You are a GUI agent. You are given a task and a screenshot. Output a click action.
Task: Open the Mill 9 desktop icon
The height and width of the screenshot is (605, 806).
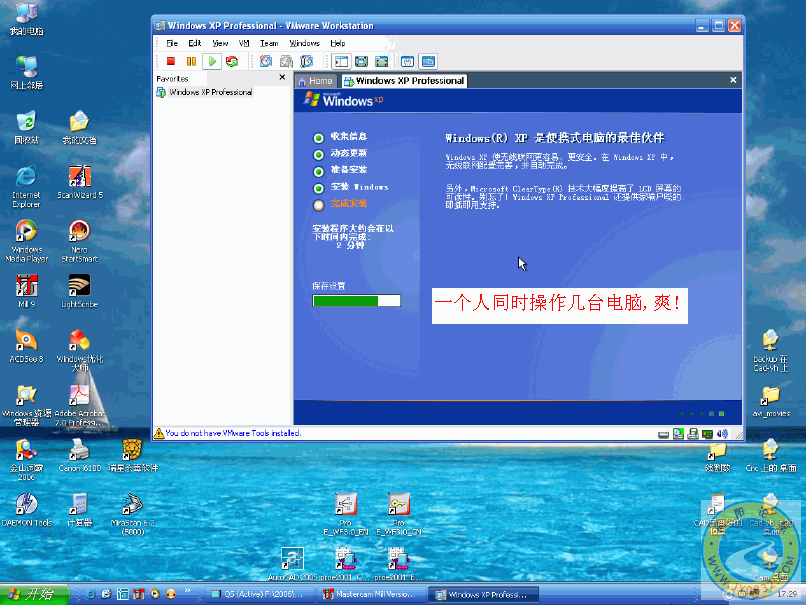pyautogui.click(x=26, y=291)
